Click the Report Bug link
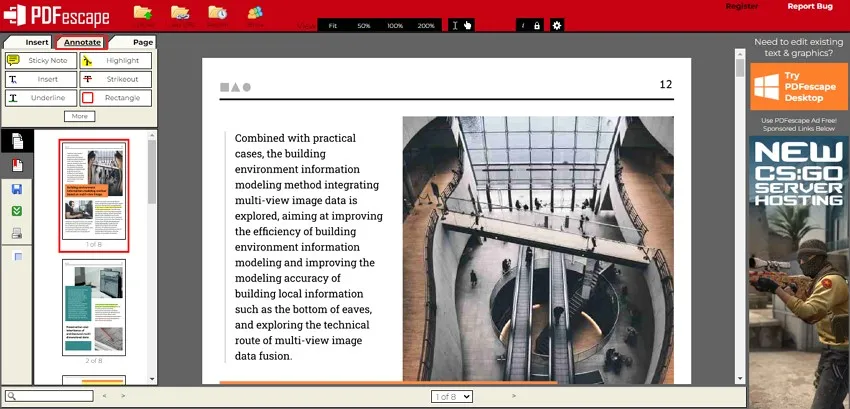This screenshot has width=850, height=409. [x=810, y=7]
